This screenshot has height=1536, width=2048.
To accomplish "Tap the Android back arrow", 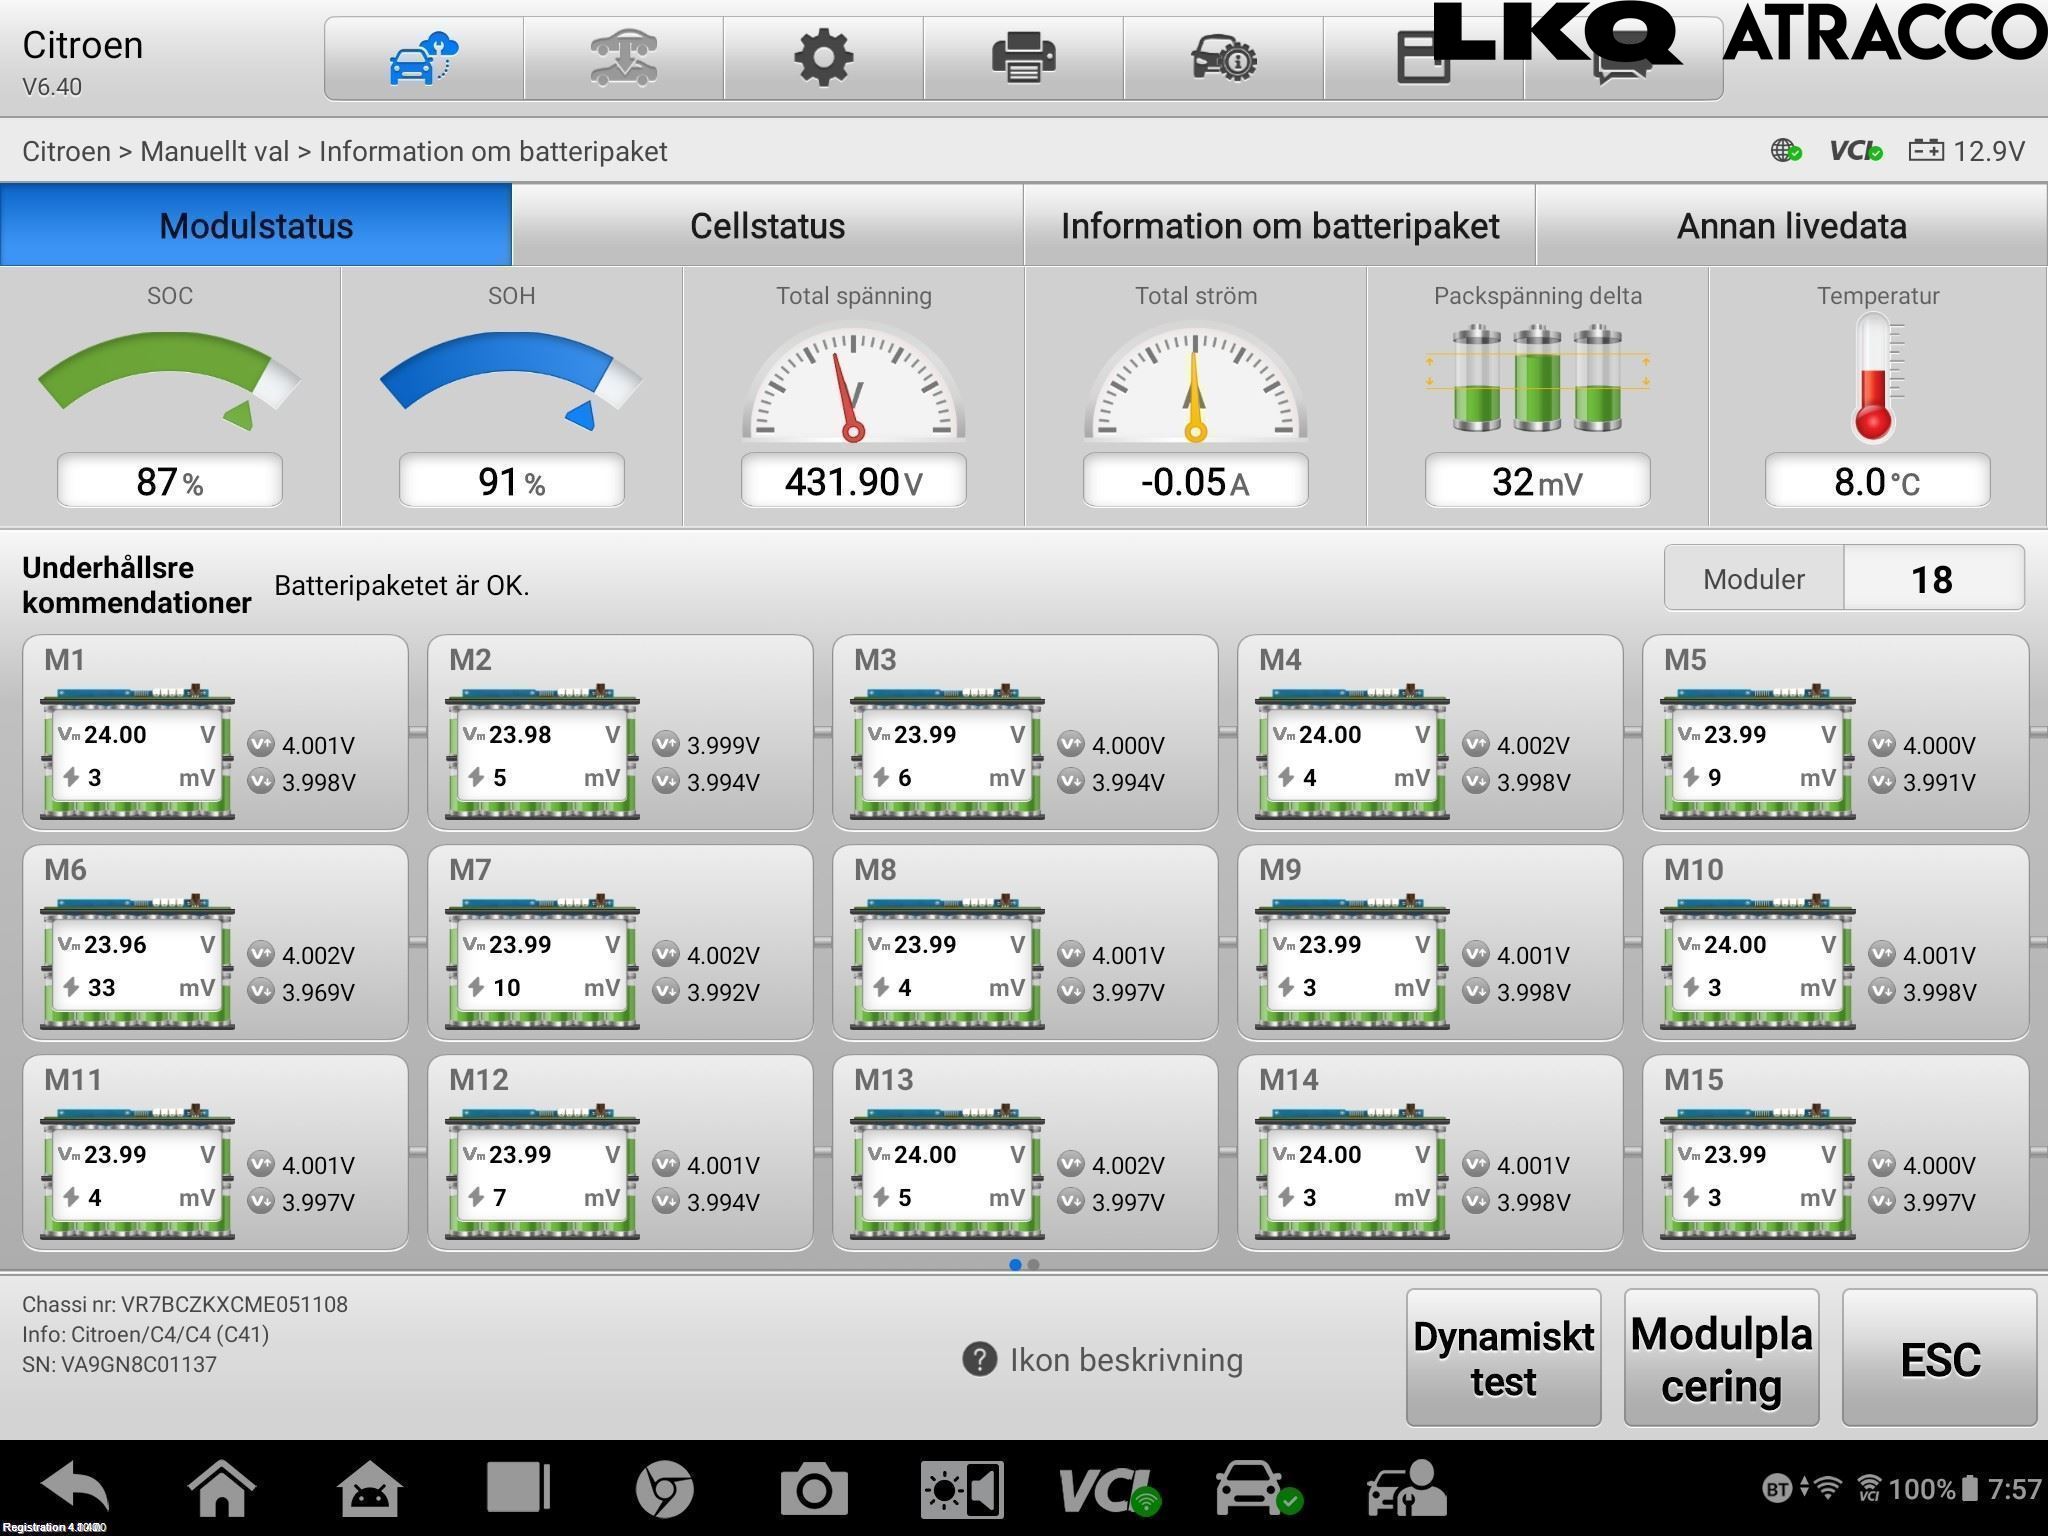I will [x=75, y=1489].
